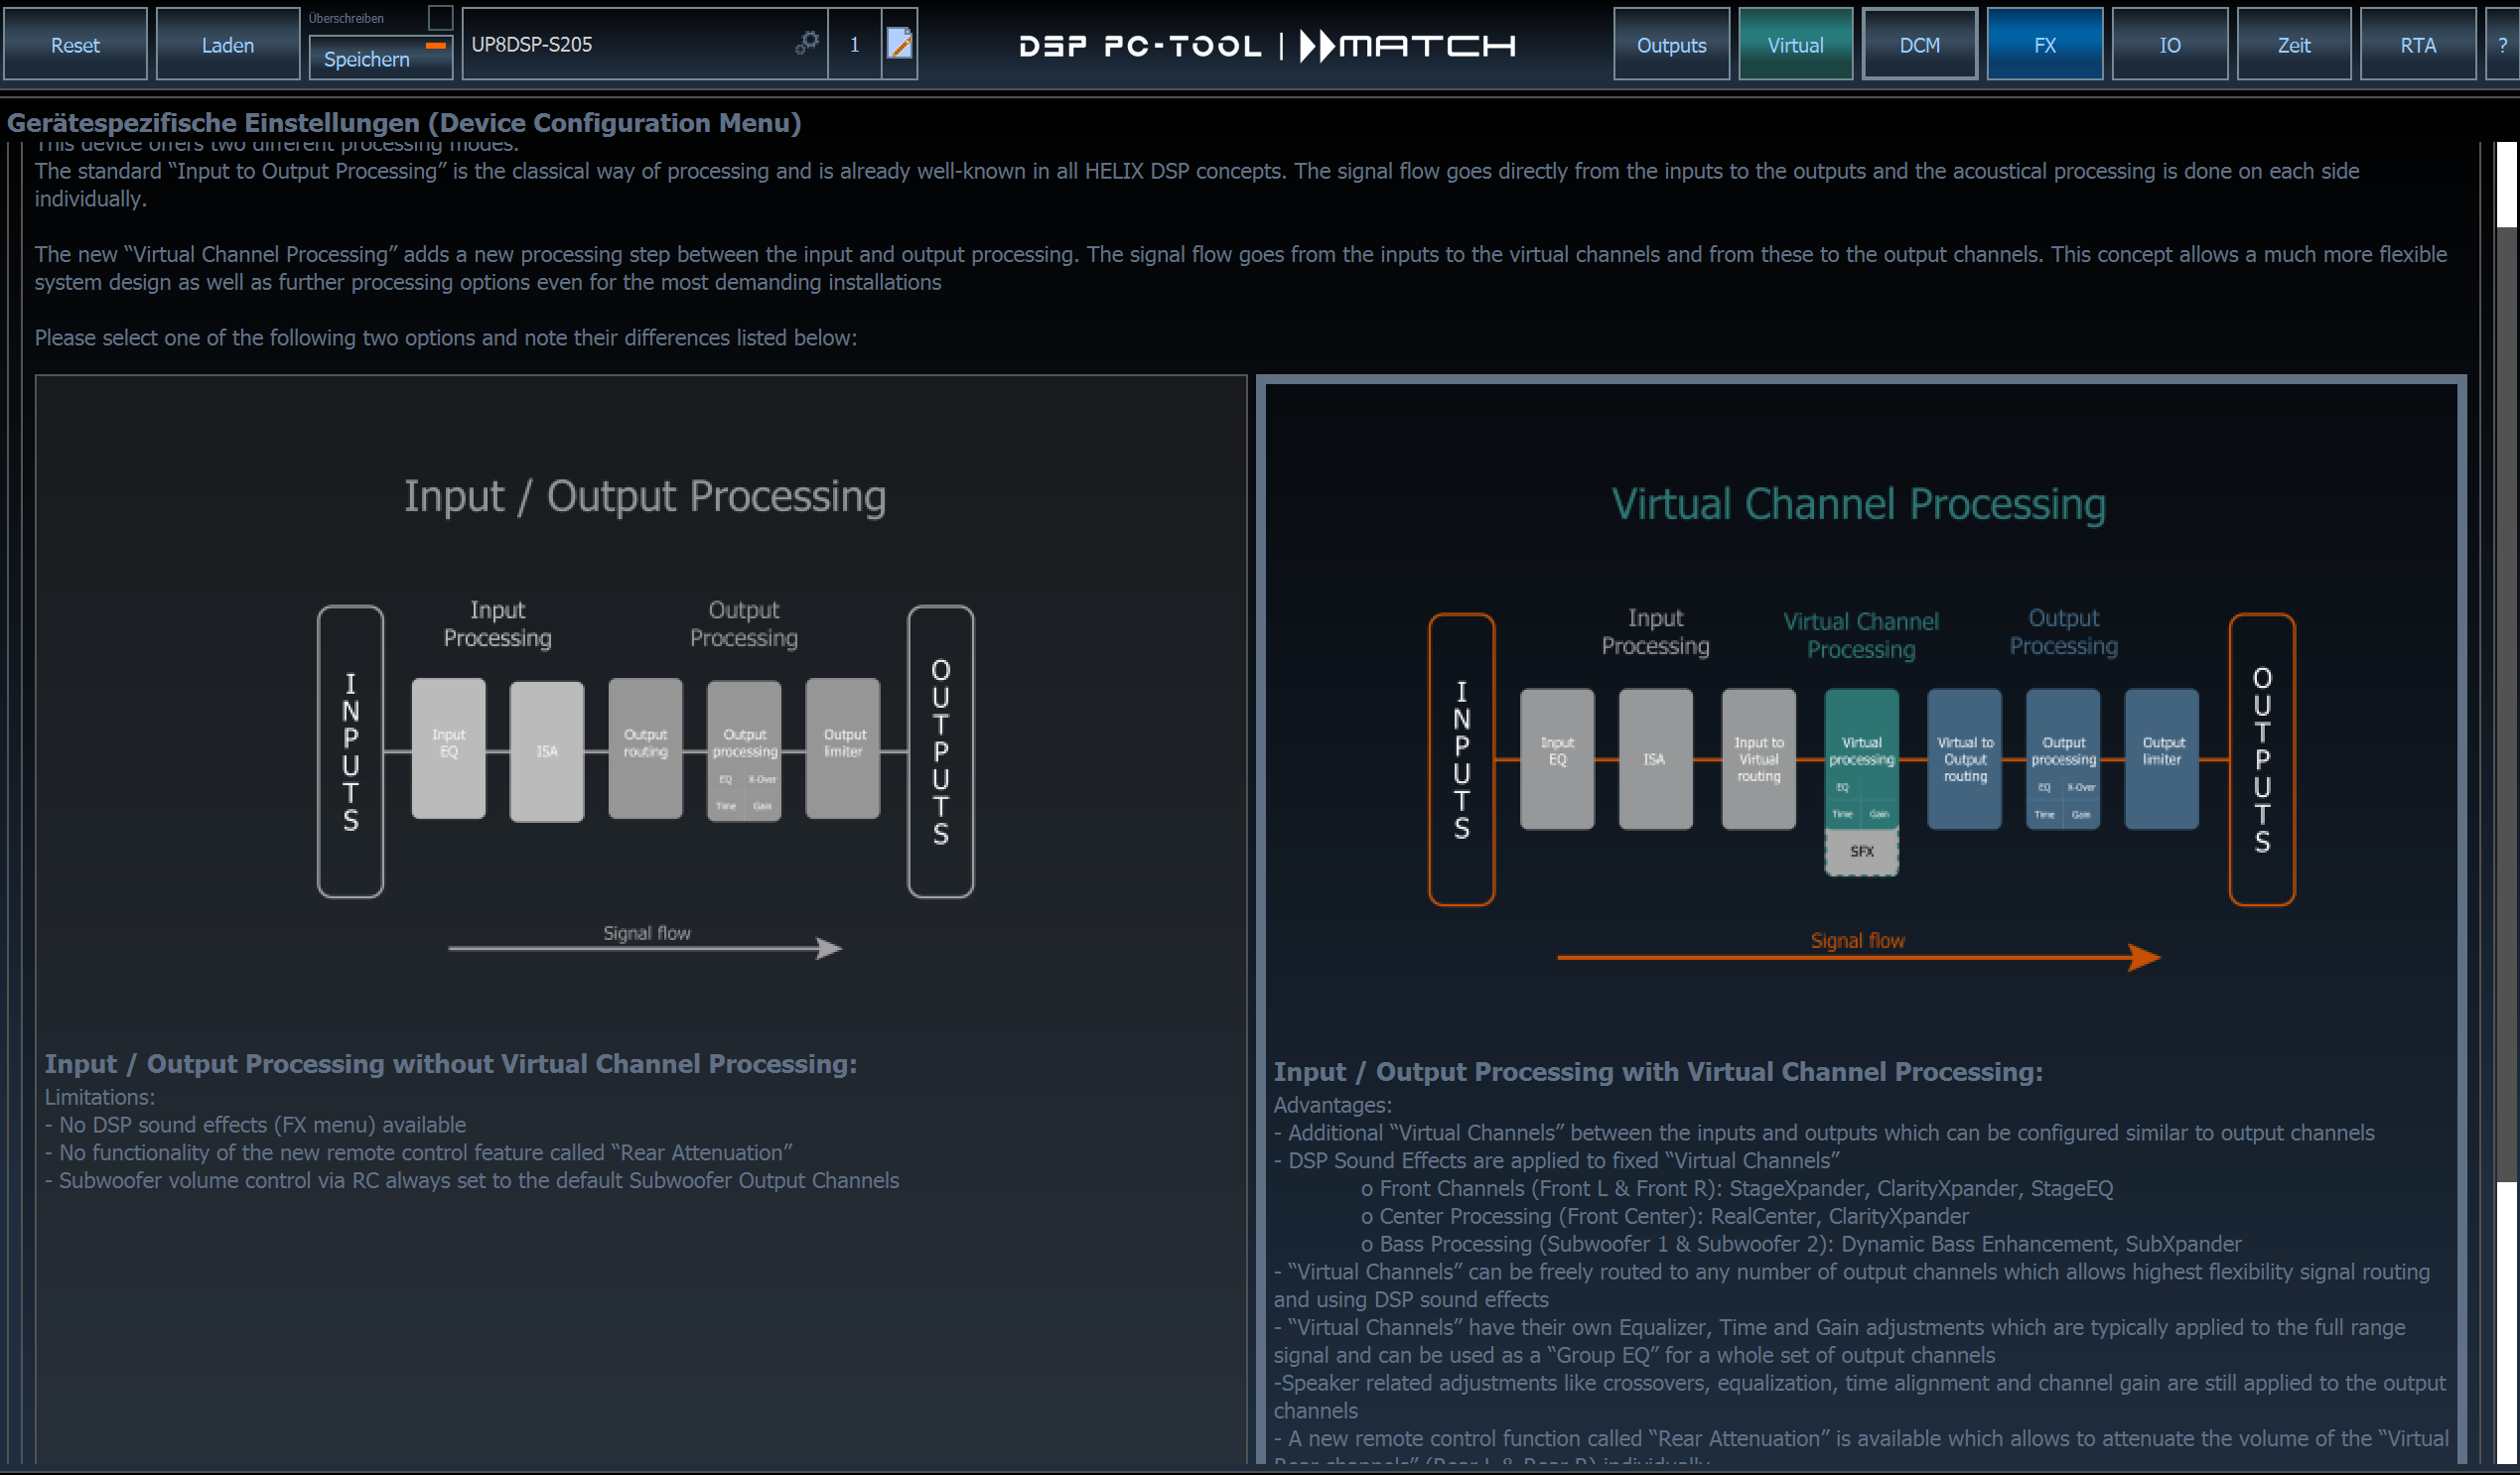This screenshot has height=1475, width=2520.
Task: Open the RTA analyzer tab
Action: (2417, 45)
